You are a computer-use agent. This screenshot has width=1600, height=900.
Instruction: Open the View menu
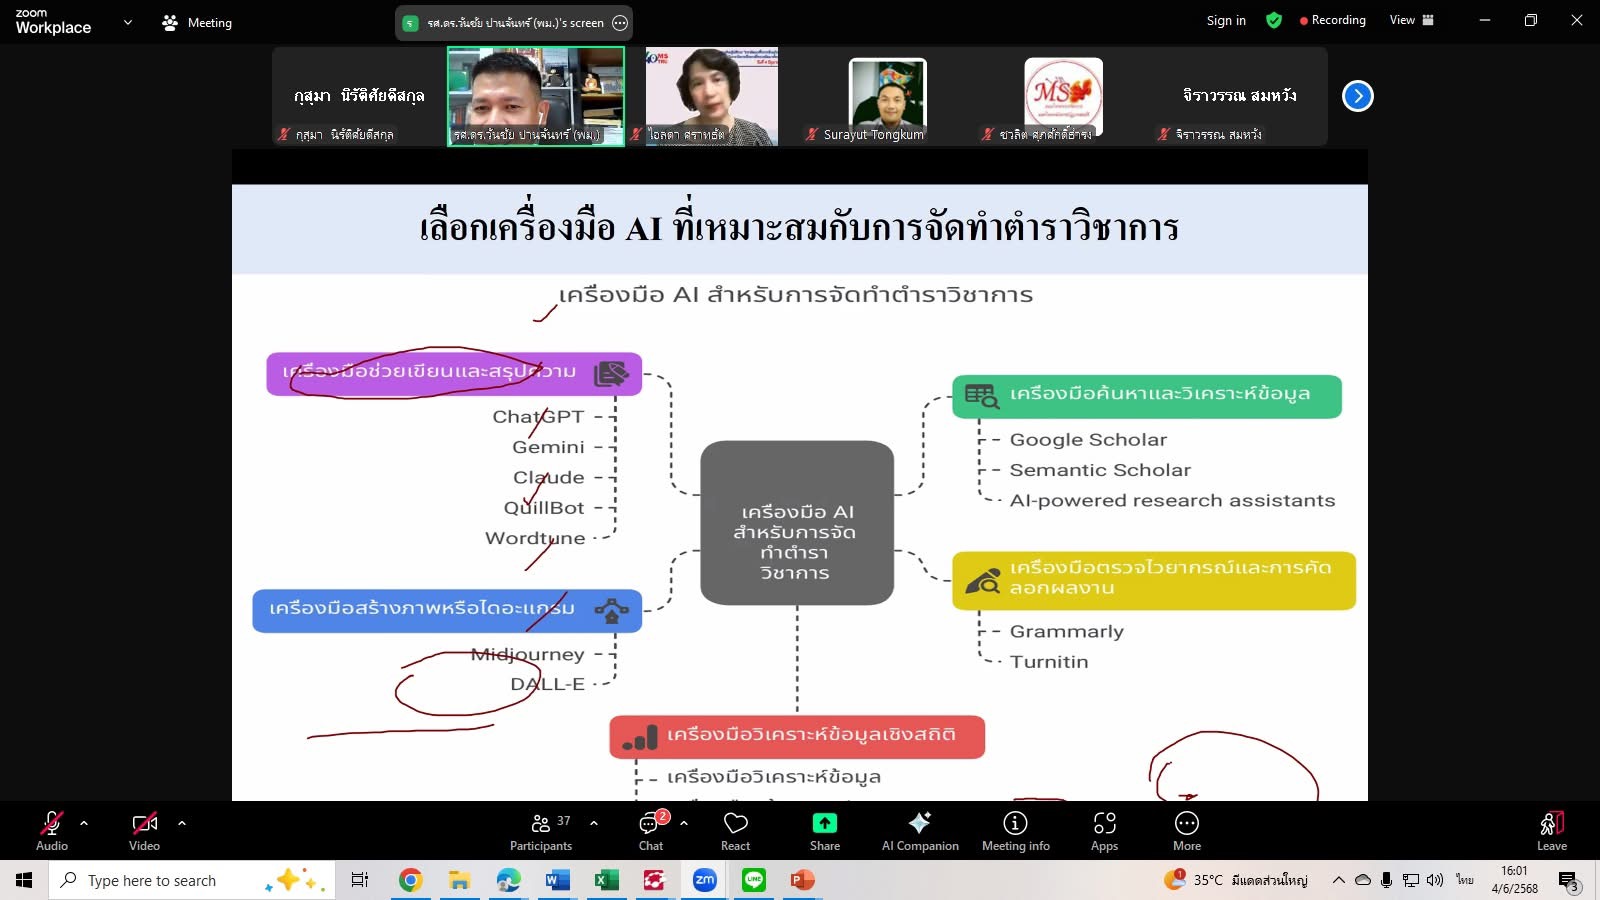(1411, 20)
